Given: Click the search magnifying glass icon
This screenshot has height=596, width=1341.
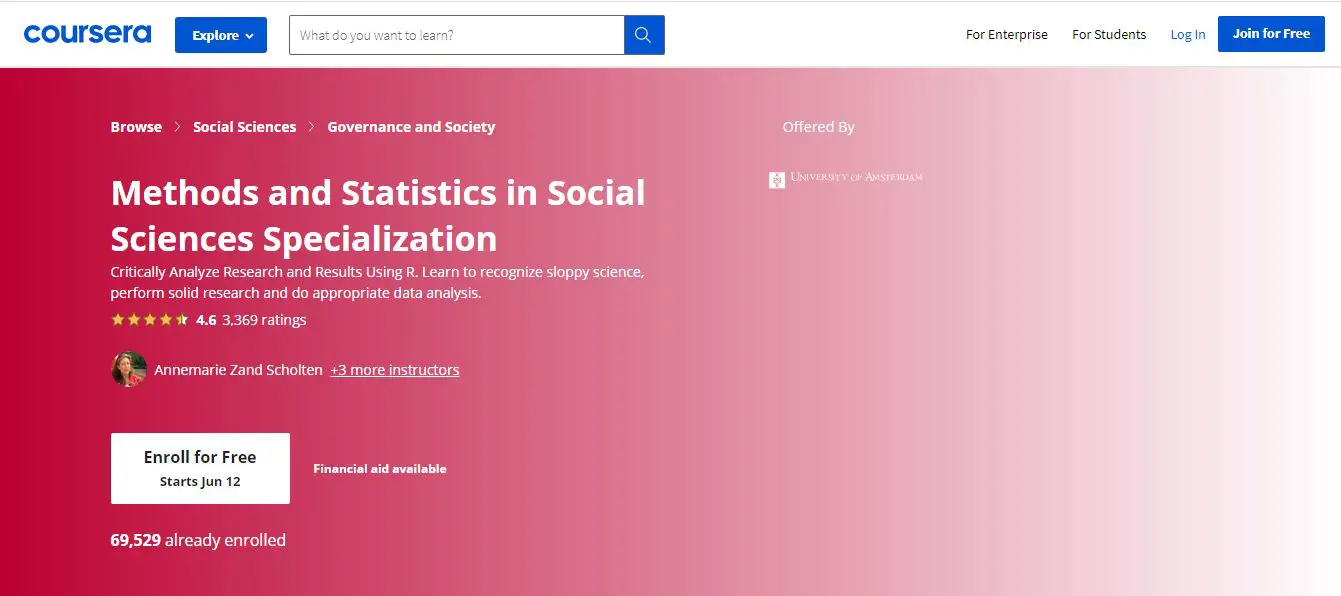Looking at the screenshot, I should (x=642, y=34).
